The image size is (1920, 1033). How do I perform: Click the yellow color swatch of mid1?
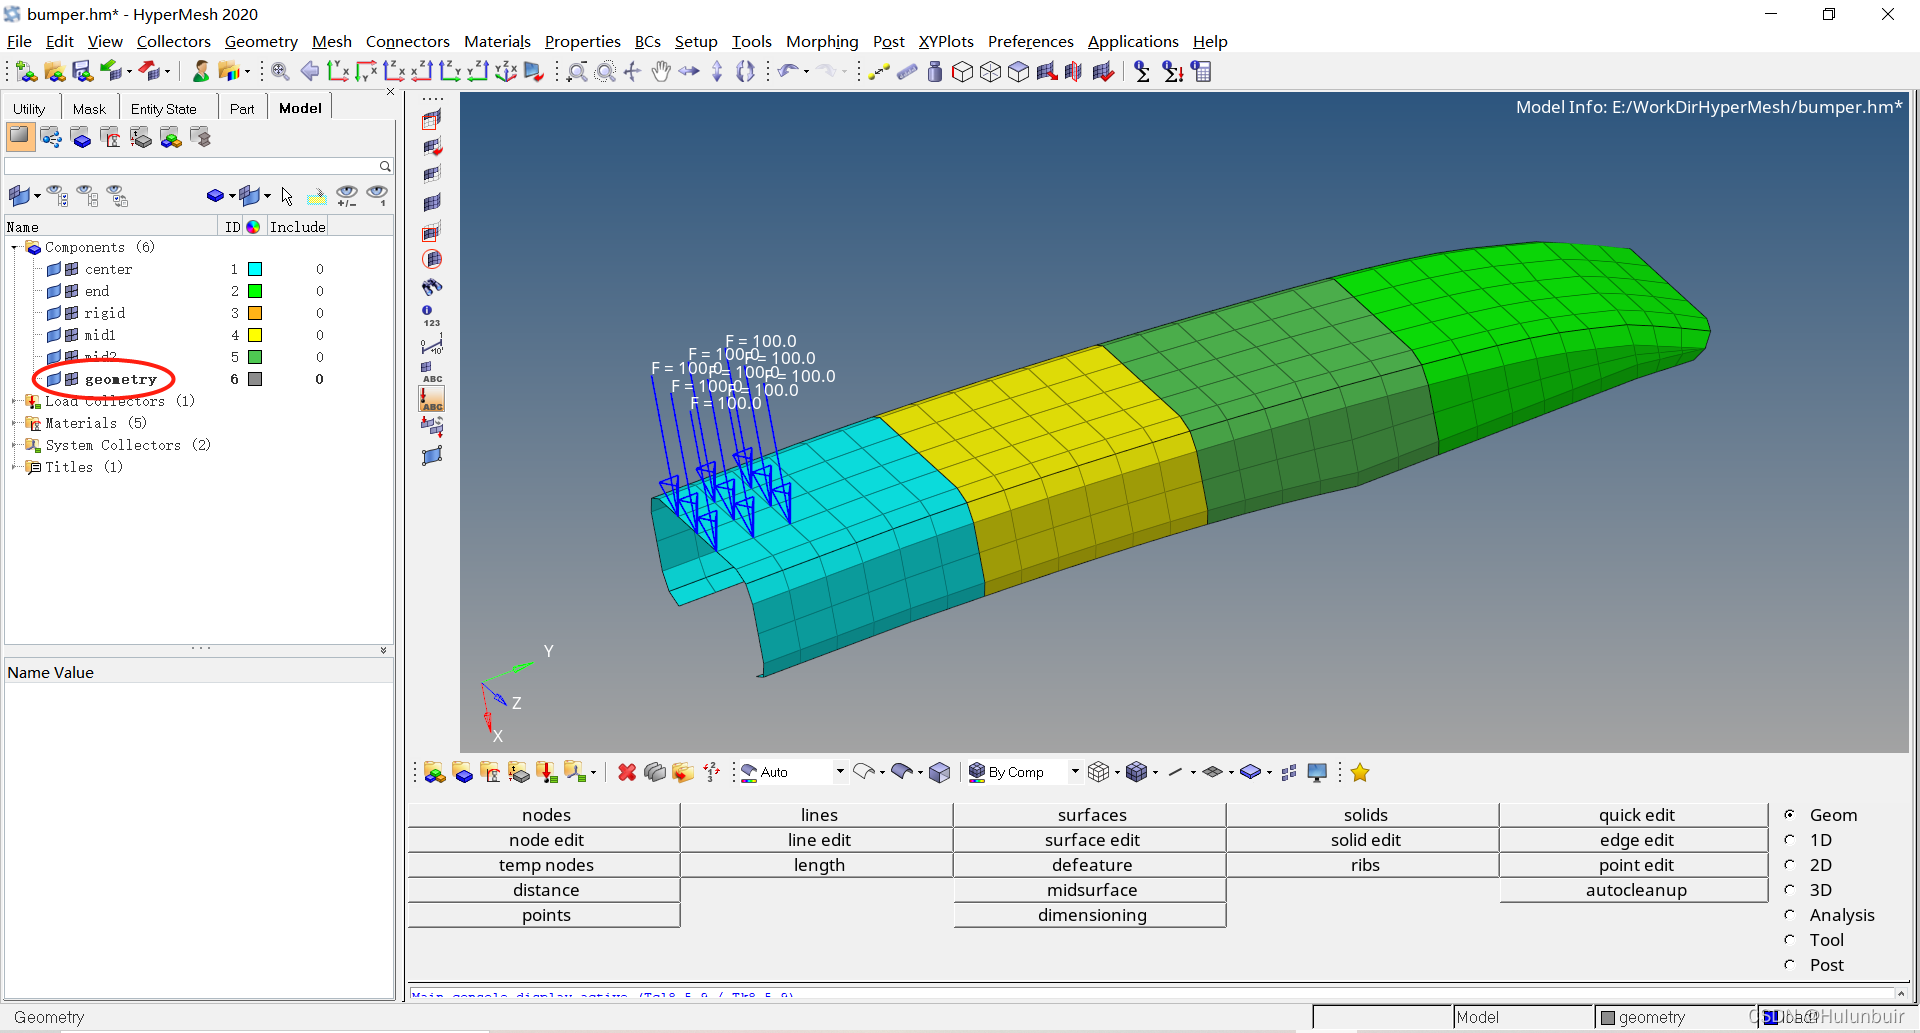click(x=255, y=335)
